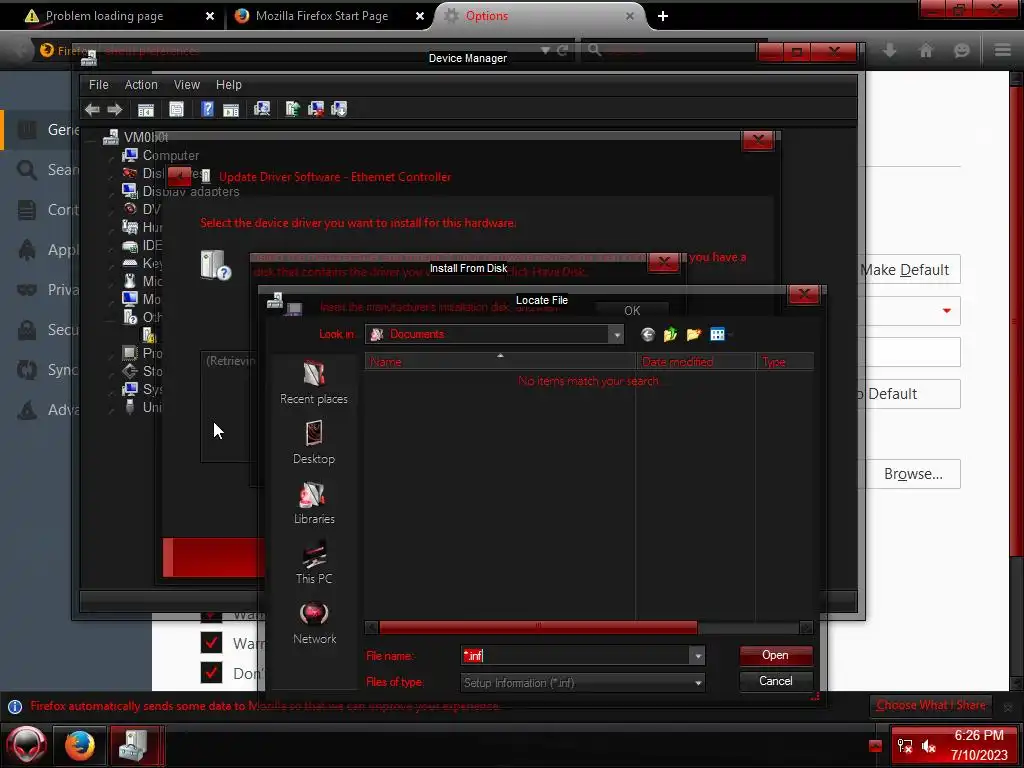
Task: Sort by the Date modified column header
Action: click(x=696, y=362)
